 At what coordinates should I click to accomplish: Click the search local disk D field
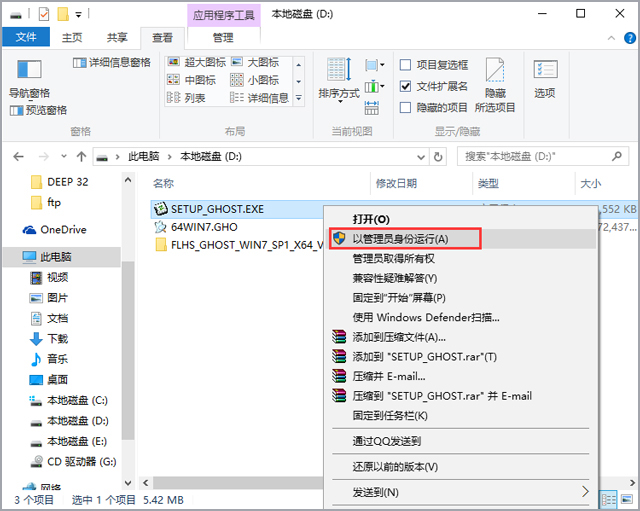click(x=541, y=157)
